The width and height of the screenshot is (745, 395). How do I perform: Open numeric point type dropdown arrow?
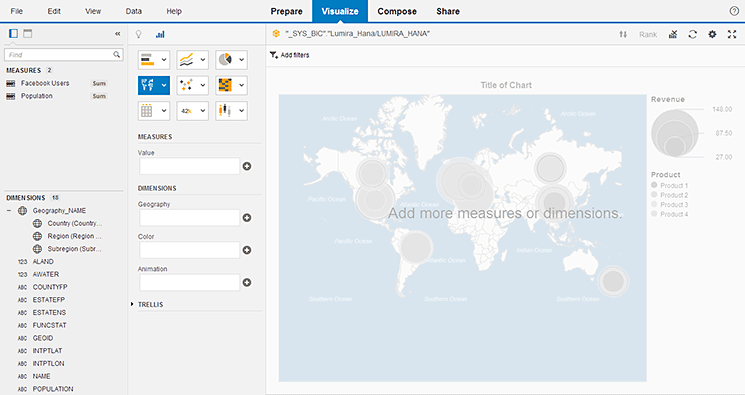pos(203,111)
